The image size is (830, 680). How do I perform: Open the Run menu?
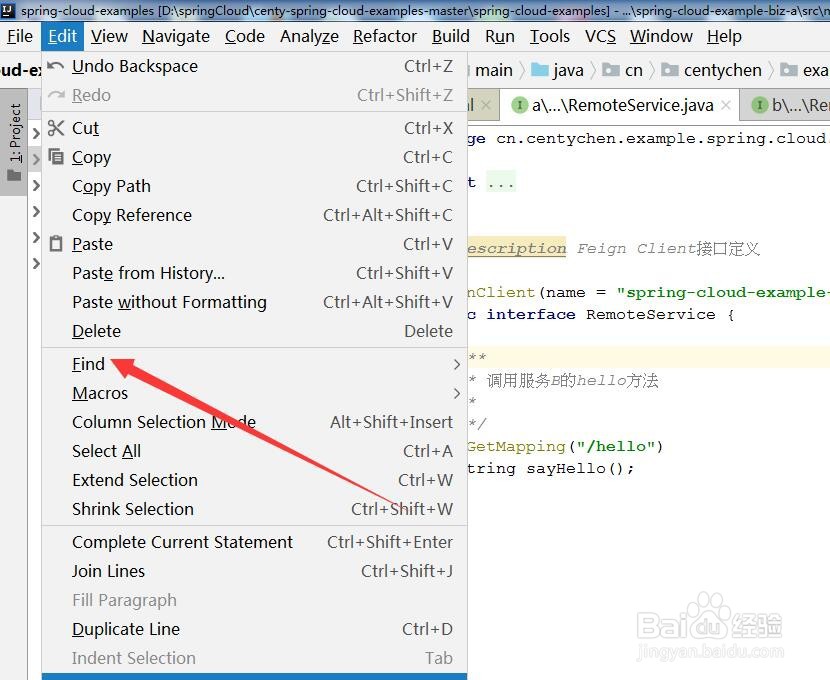click(x=500, y=36)
